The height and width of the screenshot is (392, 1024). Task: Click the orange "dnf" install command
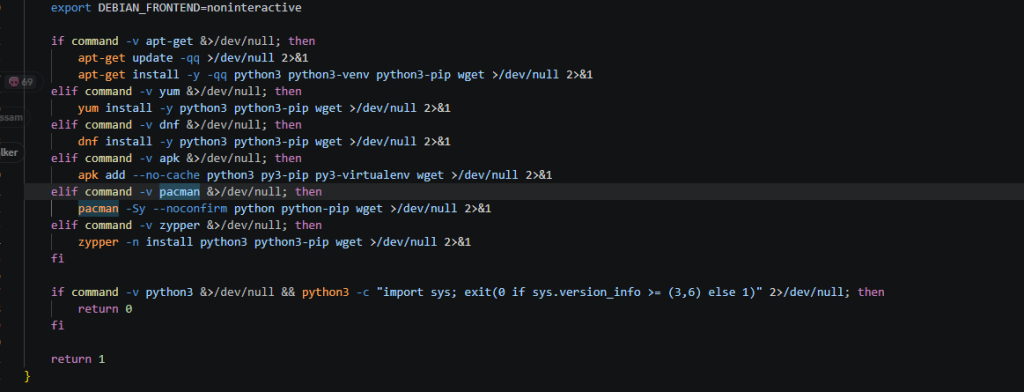coord(88,141)
